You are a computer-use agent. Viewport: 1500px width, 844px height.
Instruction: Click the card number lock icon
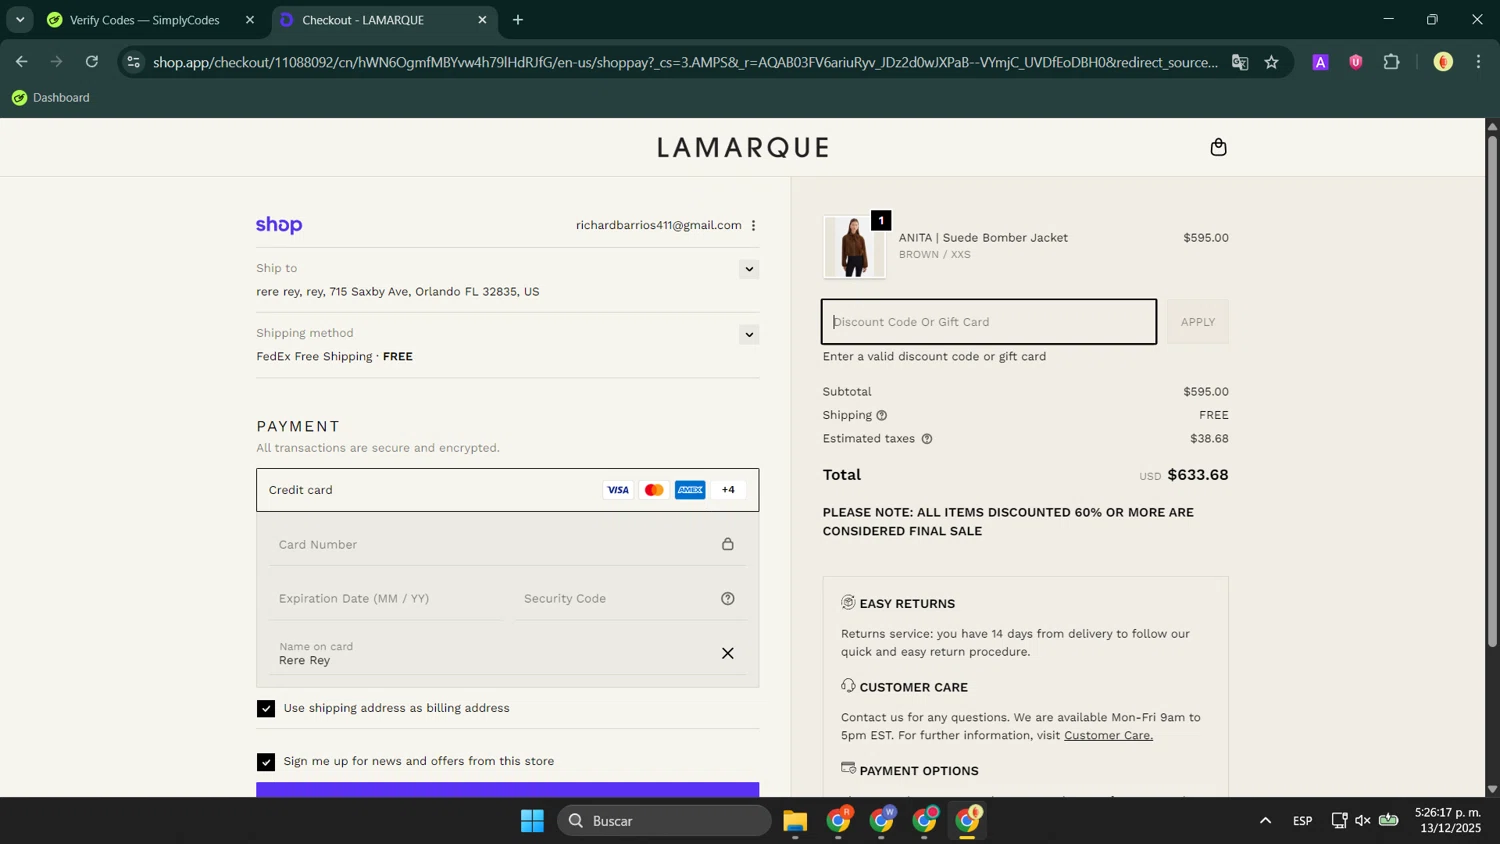tap(728, 544)
